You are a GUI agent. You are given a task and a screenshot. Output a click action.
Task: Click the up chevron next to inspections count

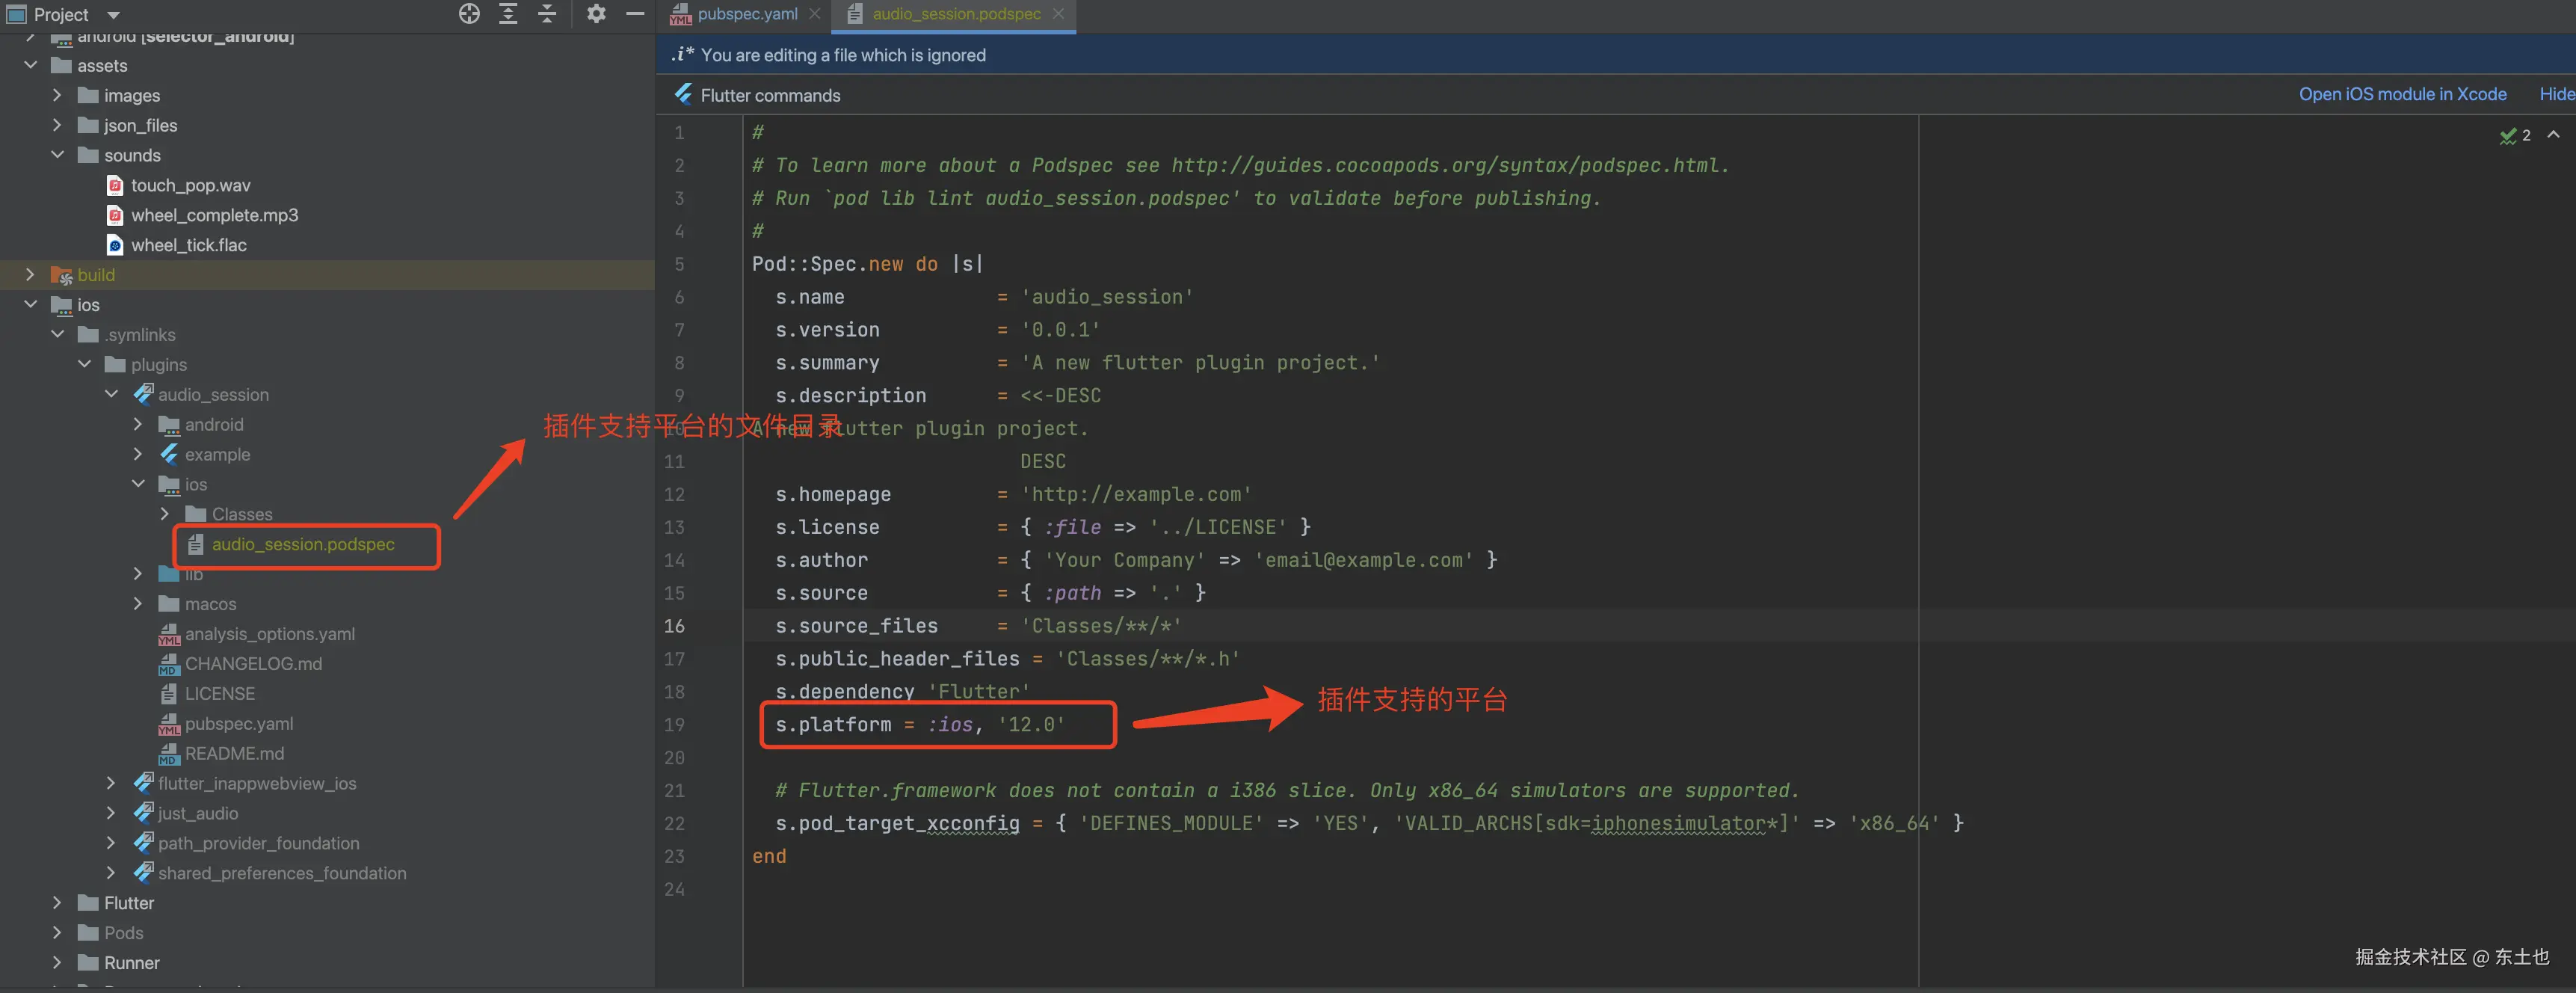click(2553, 135)
